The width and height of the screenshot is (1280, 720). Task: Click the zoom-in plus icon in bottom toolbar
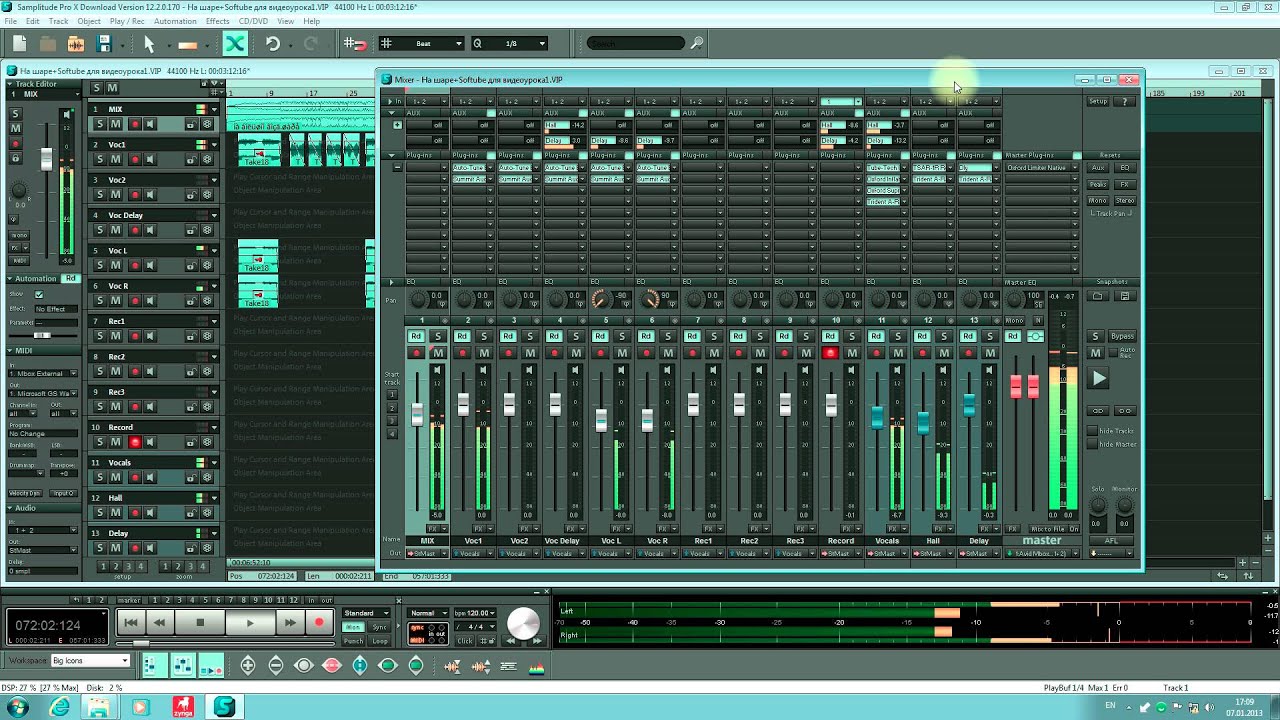click(x=248, y=666)
